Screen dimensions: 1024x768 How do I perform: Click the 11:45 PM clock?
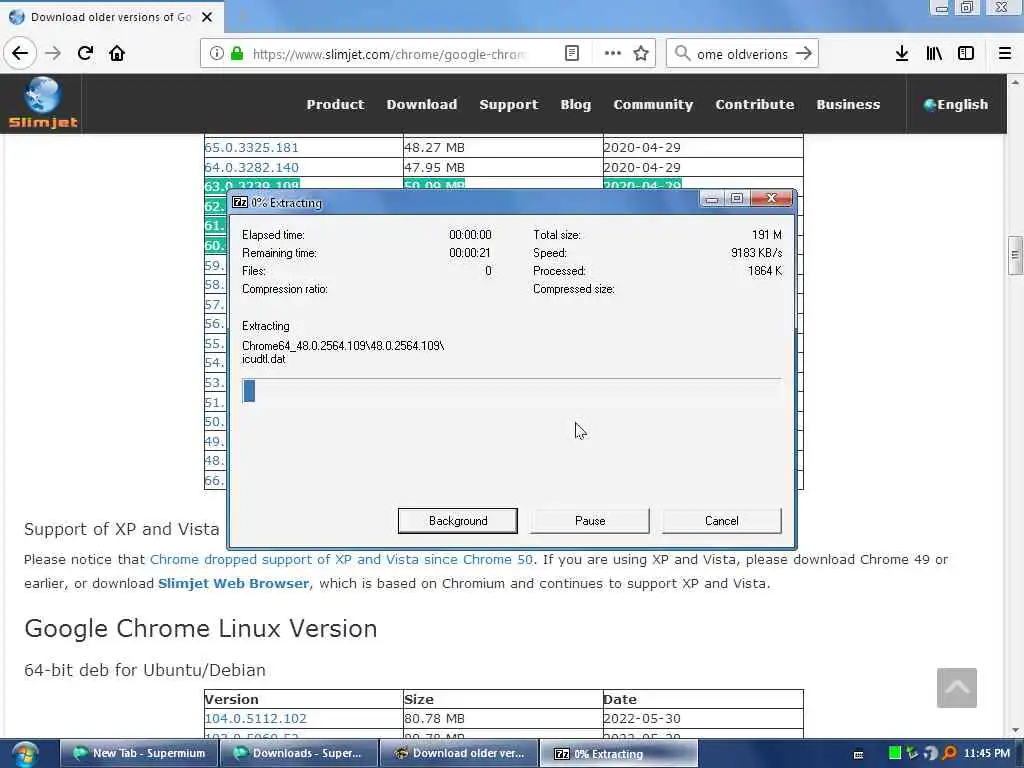(x=987, y=753)
